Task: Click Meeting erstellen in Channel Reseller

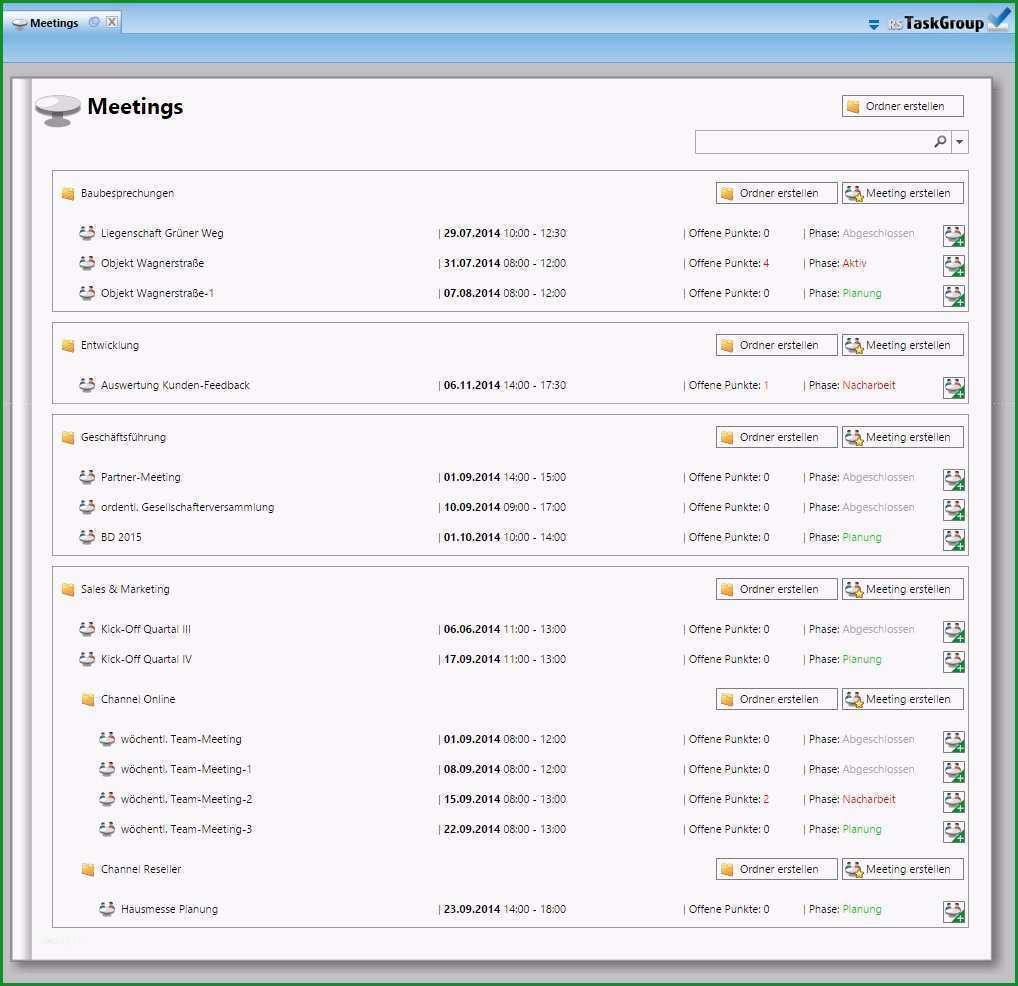Action: tap(902, 869)
